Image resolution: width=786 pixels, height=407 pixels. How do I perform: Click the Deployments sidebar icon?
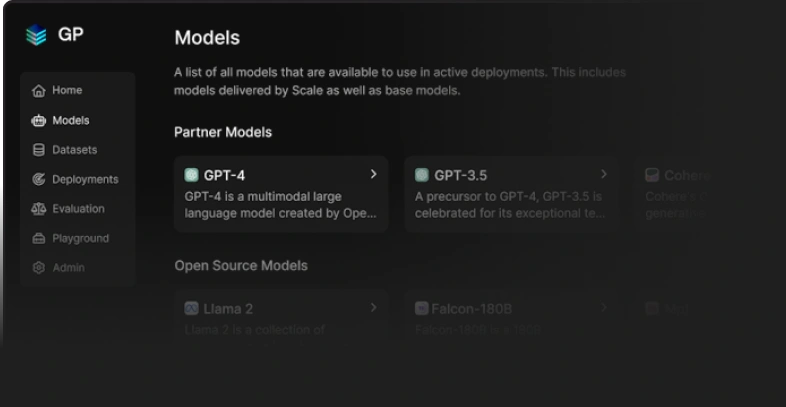point(39,180)
